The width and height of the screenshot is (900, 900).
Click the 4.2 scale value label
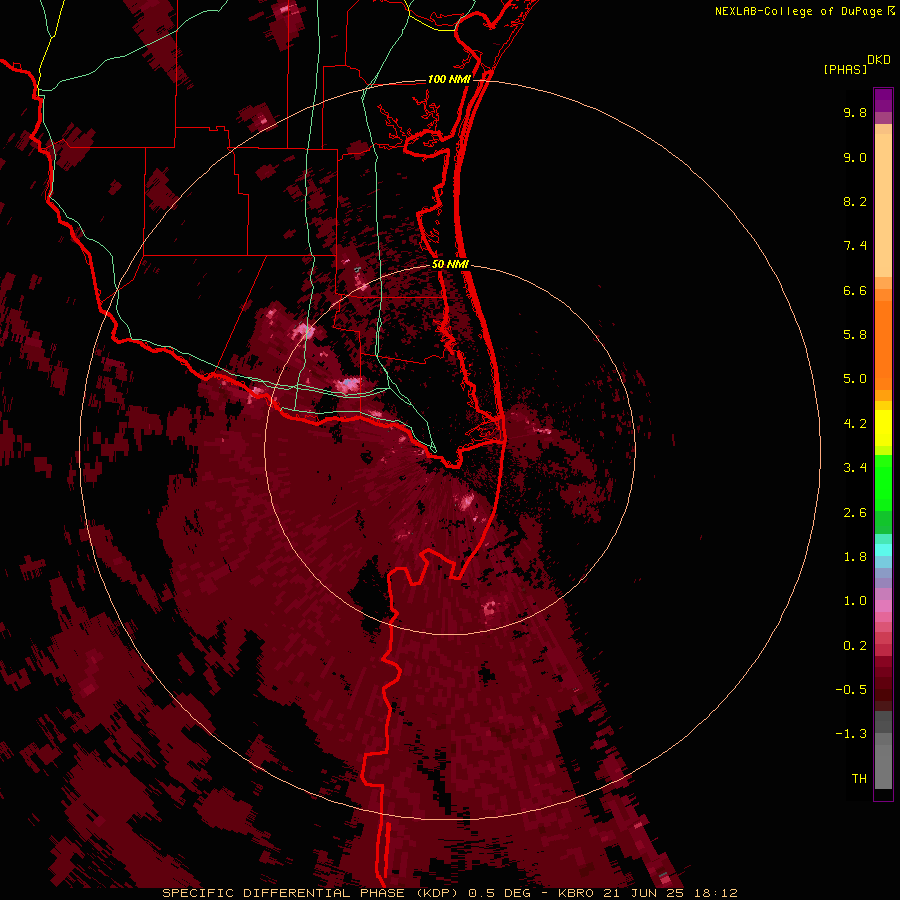pyautogui.click(x=855, y=424)
